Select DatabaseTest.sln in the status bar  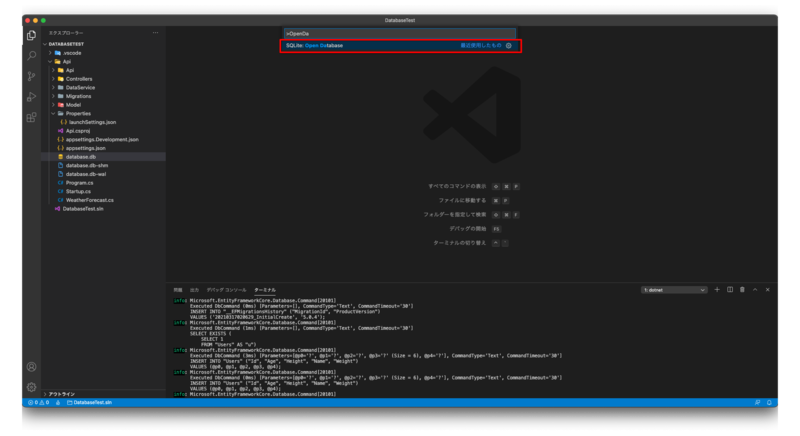point(90,402)
